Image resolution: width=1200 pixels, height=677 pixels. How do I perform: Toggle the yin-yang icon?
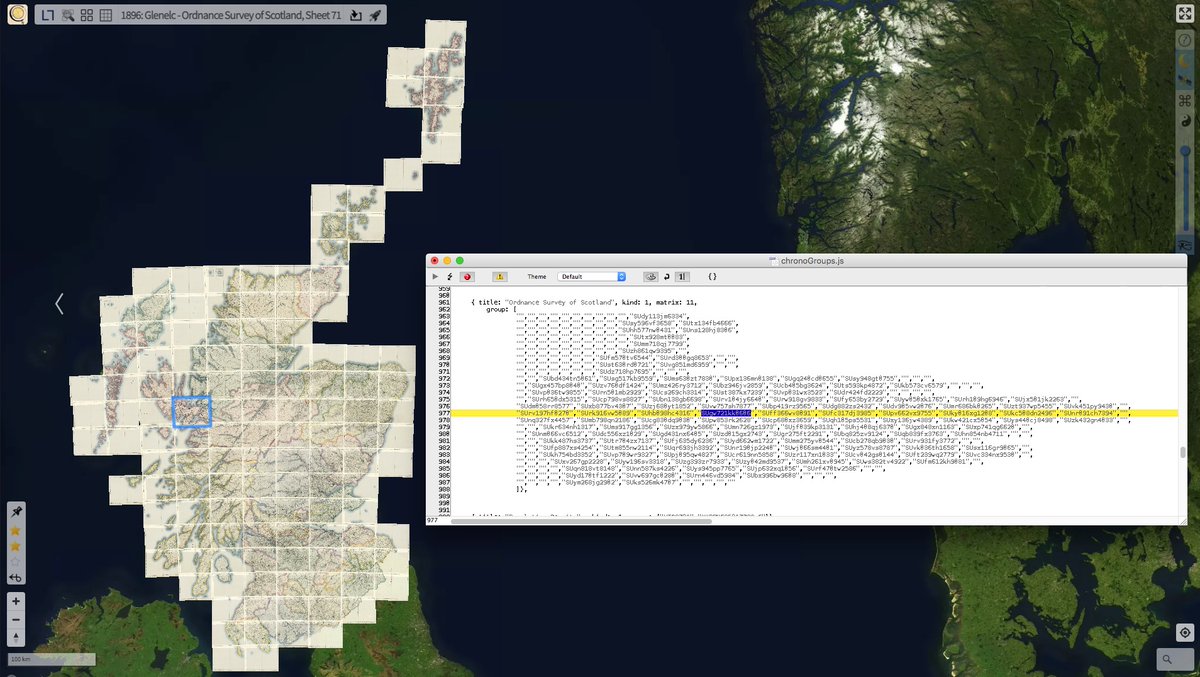tap(1185, 121)
